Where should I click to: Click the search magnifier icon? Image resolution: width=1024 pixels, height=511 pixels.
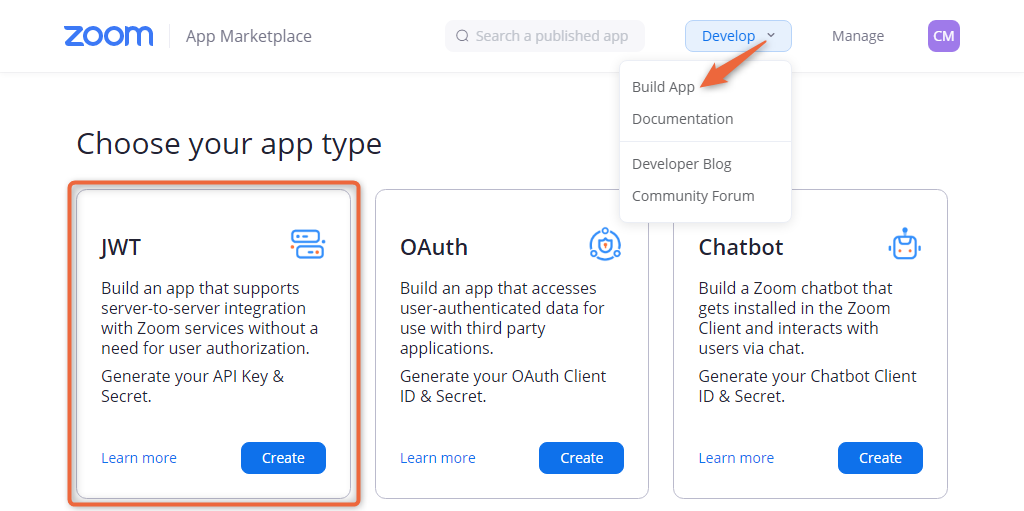pyautogui.click(x=462, y=36)
